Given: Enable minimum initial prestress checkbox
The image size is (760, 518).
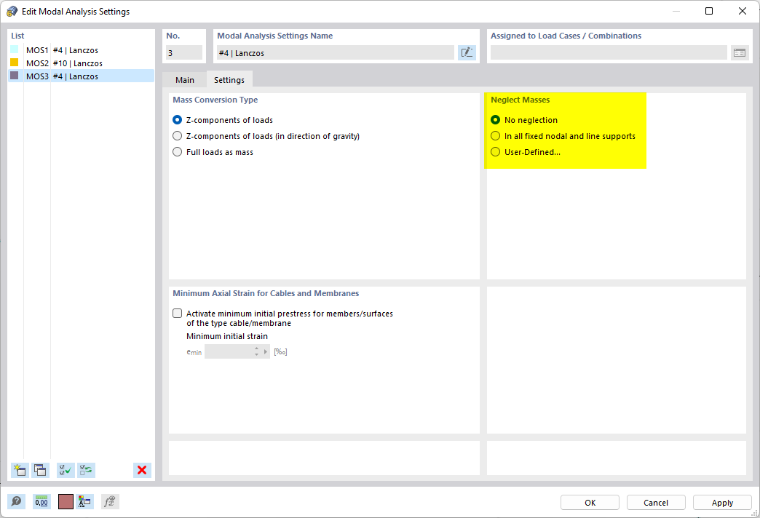Looking at the screenshot, I should coord(177,313).
